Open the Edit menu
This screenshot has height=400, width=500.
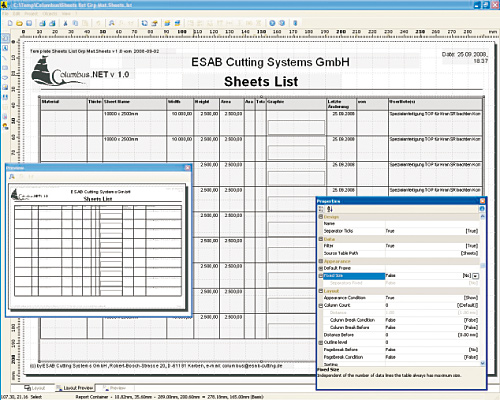(x=16, y=14)
